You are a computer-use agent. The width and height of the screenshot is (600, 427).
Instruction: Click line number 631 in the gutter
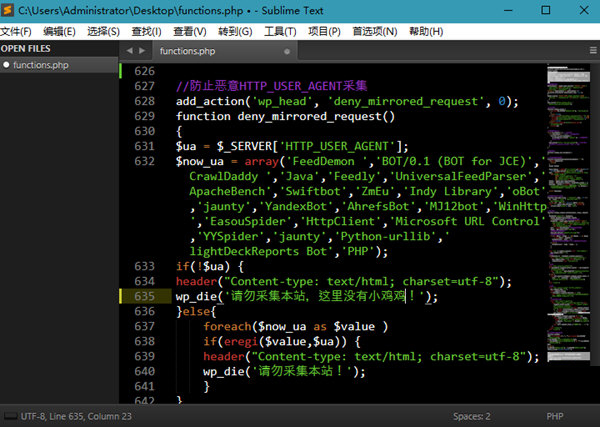[x=145, y=146]
